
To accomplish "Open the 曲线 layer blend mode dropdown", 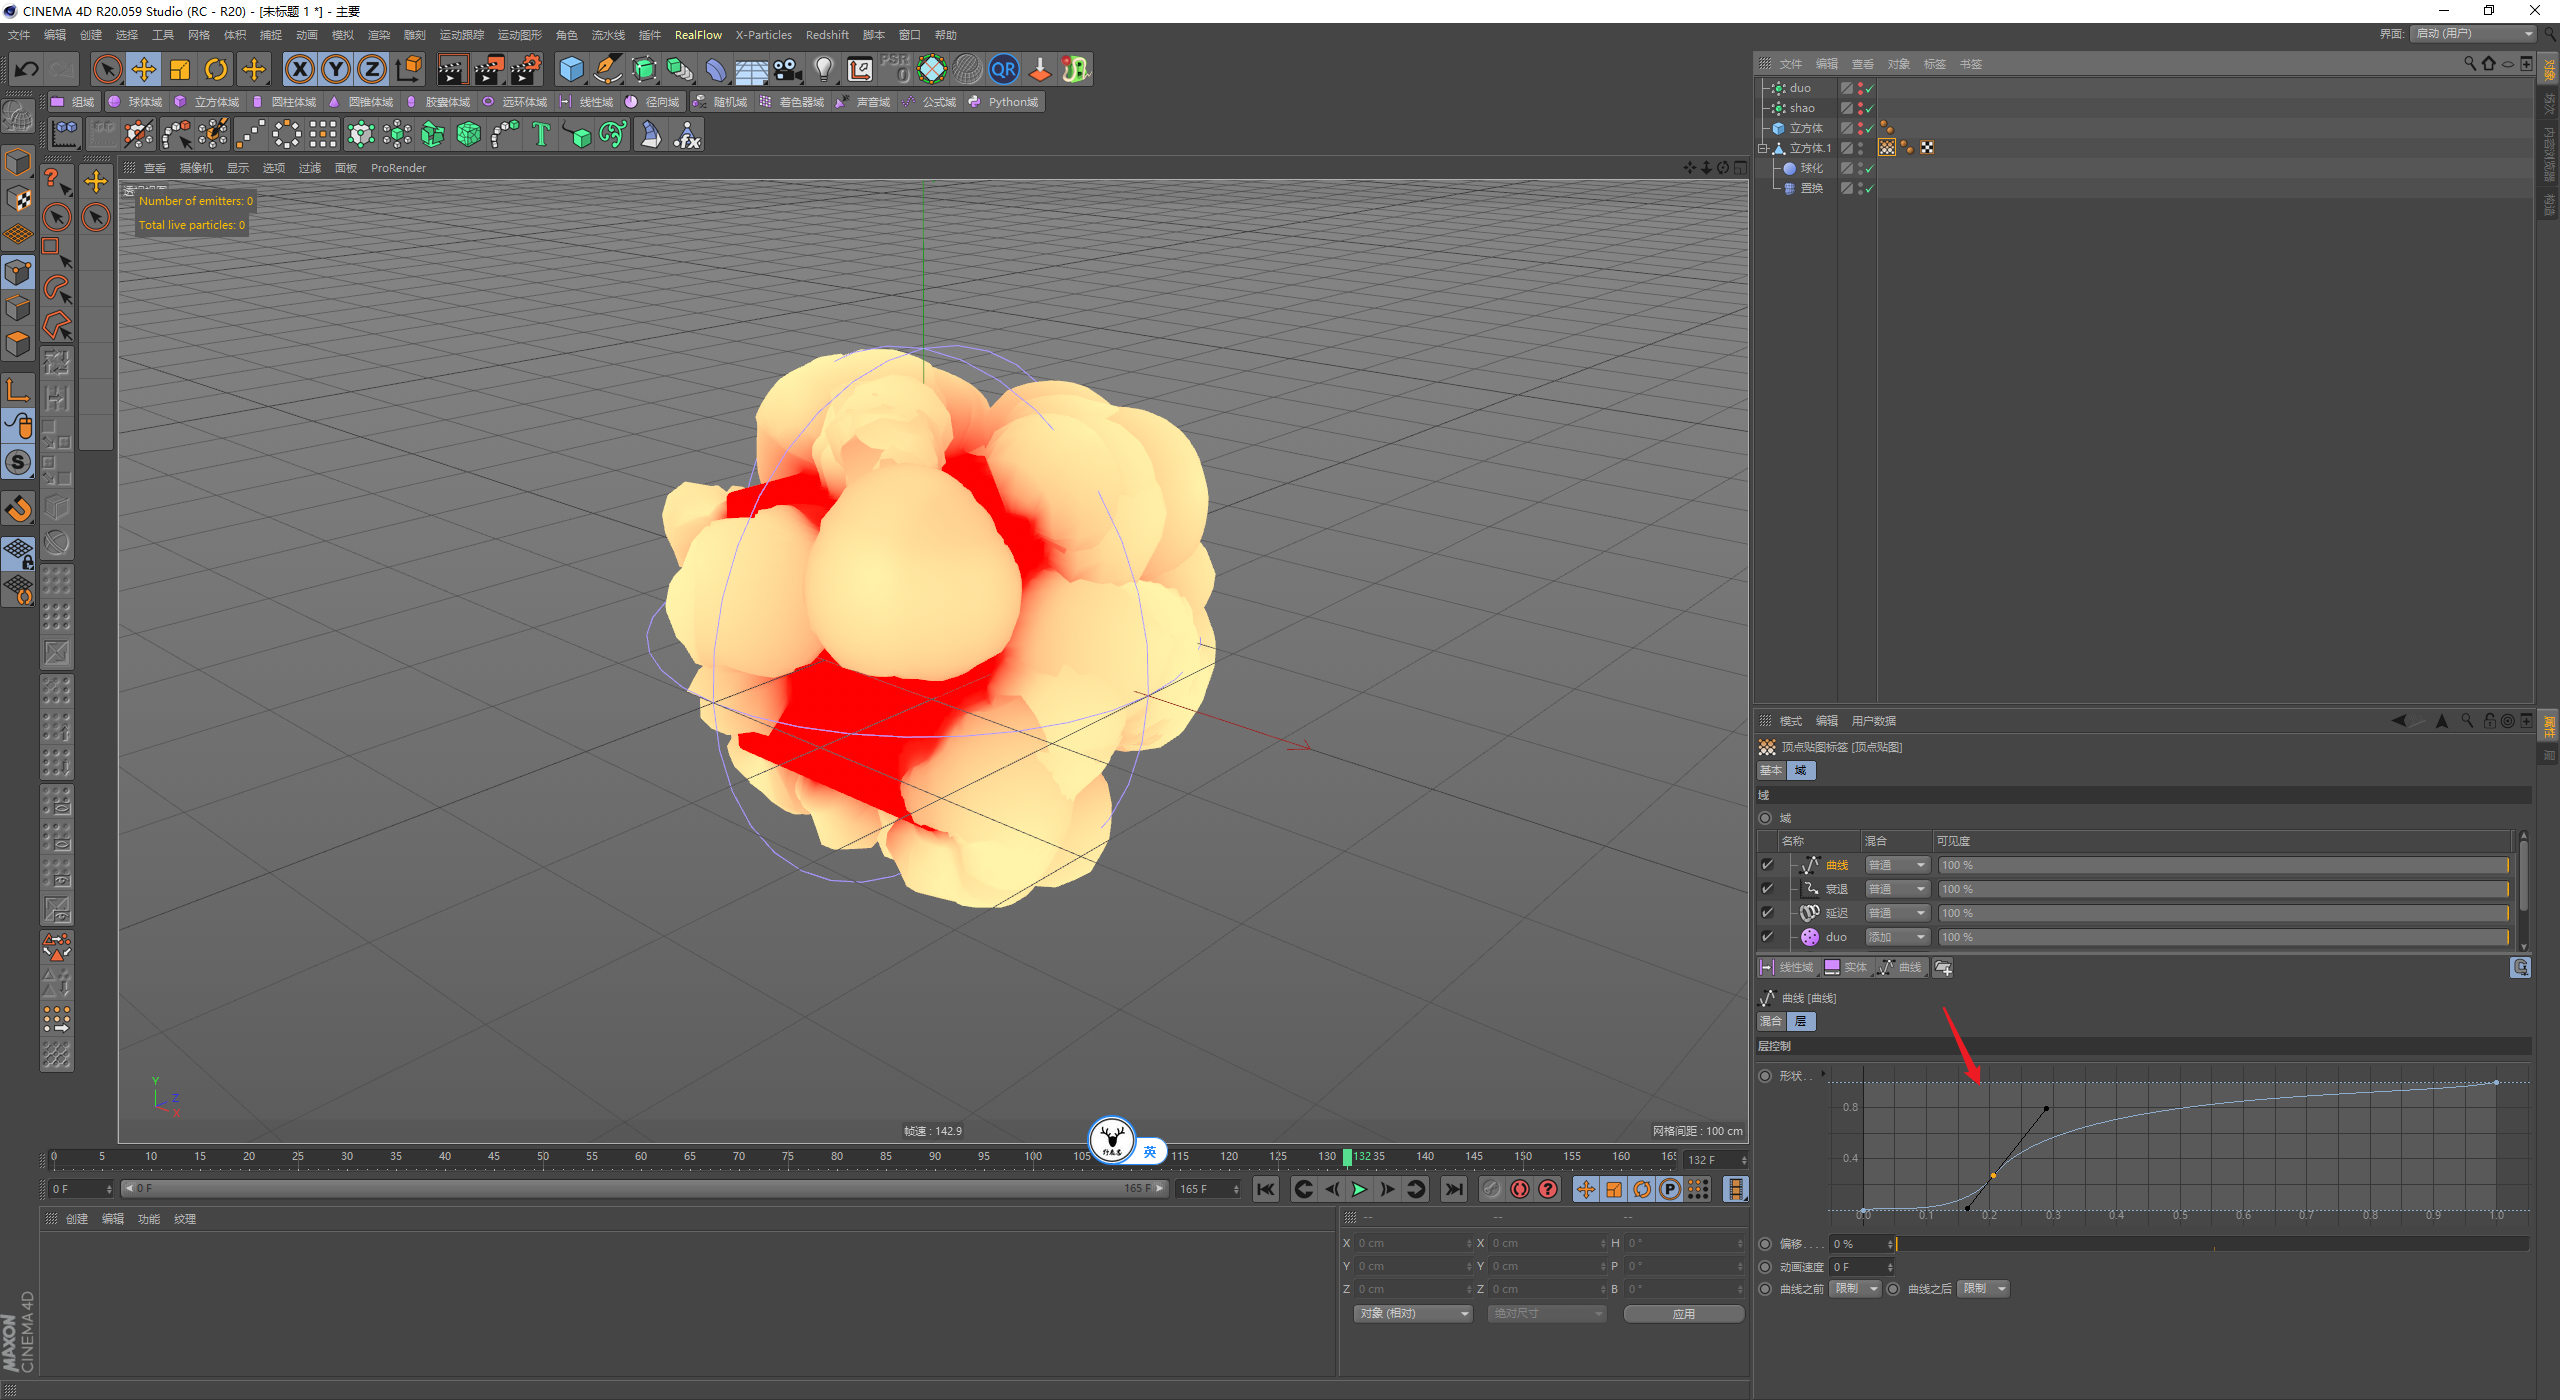I will tap(1897, 865).
